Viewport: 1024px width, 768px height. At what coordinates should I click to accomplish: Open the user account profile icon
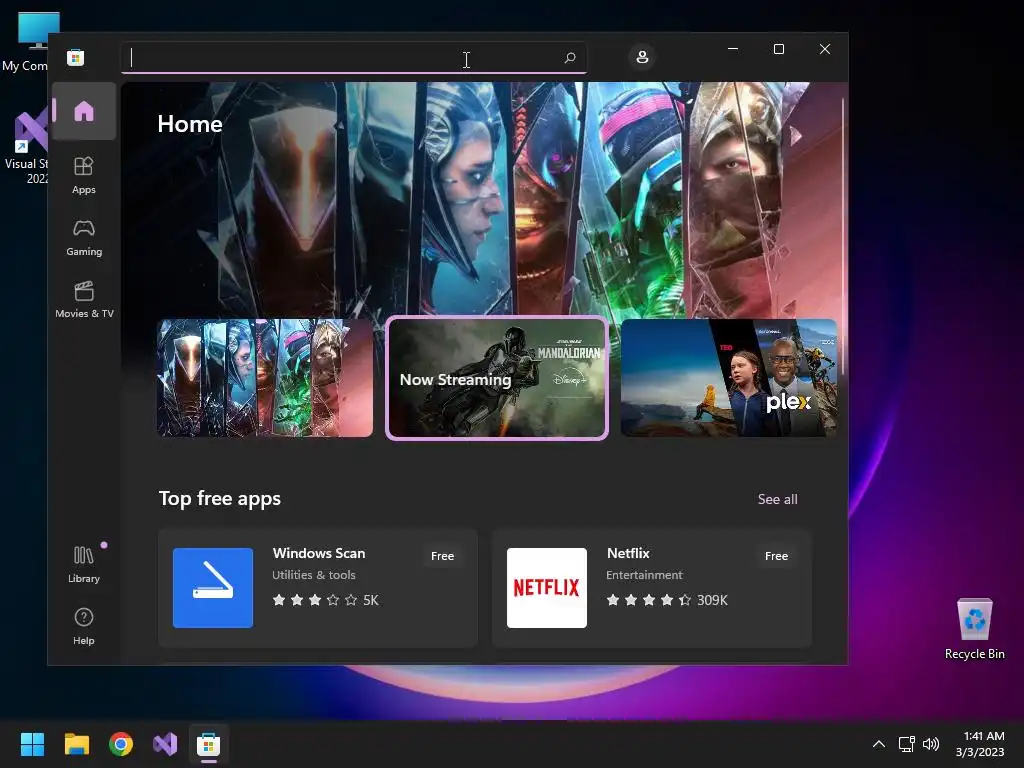(x=642, y=57)
